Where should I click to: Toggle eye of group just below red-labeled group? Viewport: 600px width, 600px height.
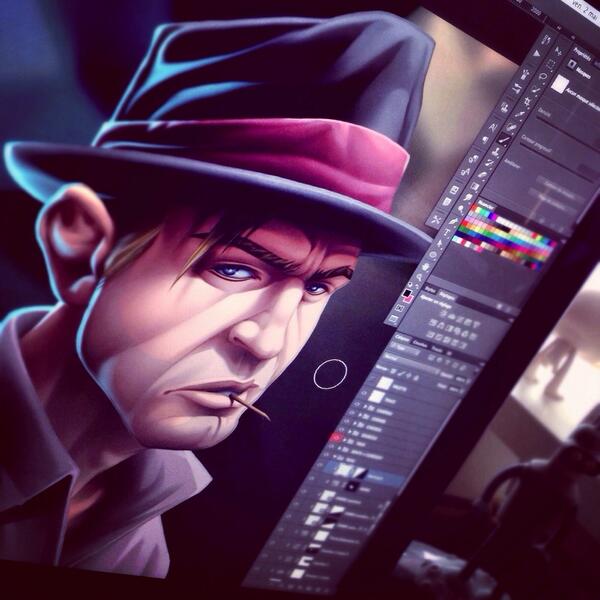[x=330, y=446]
